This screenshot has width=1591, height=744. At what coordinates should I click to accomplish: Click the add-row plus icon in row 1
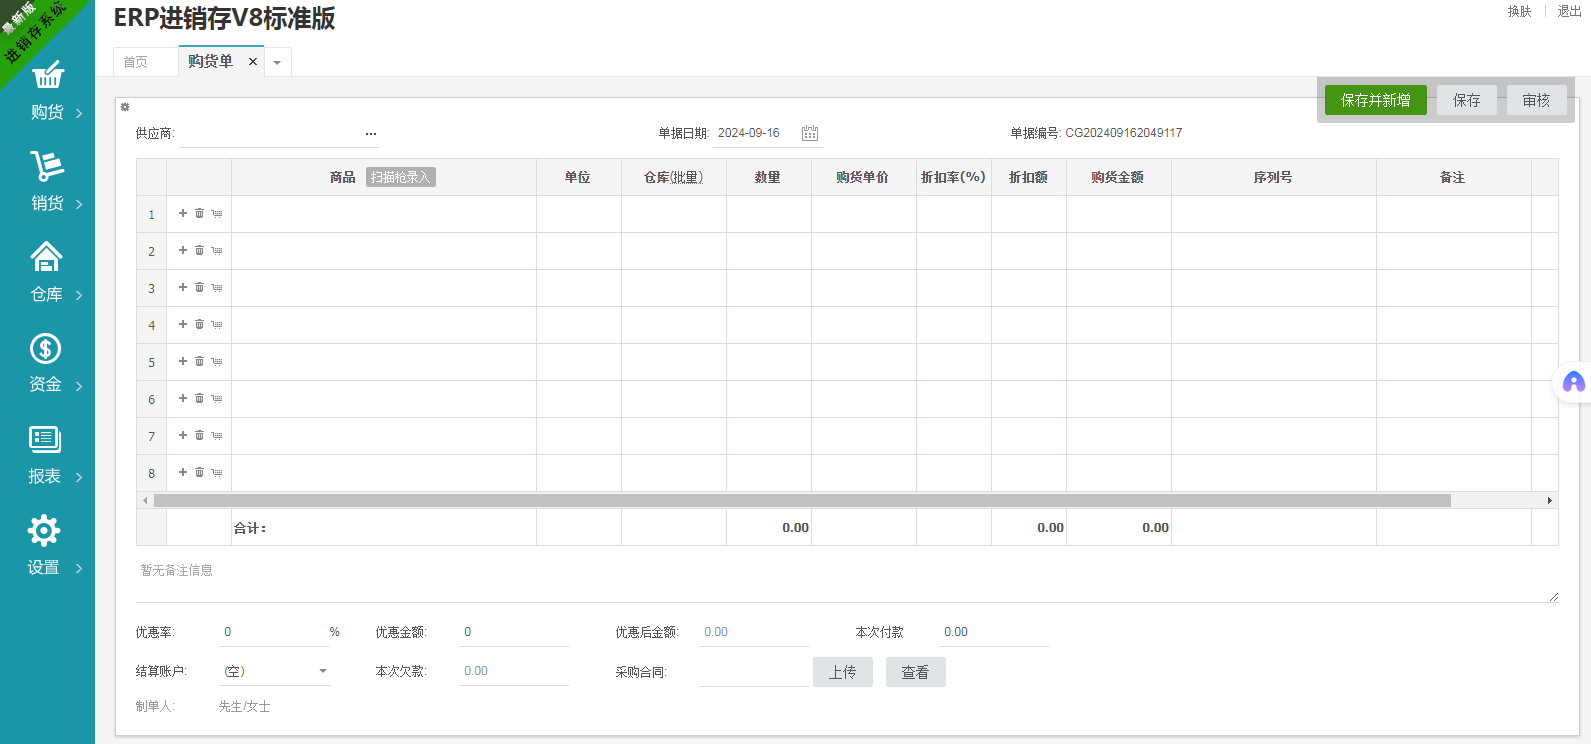(x=183, y=213)
